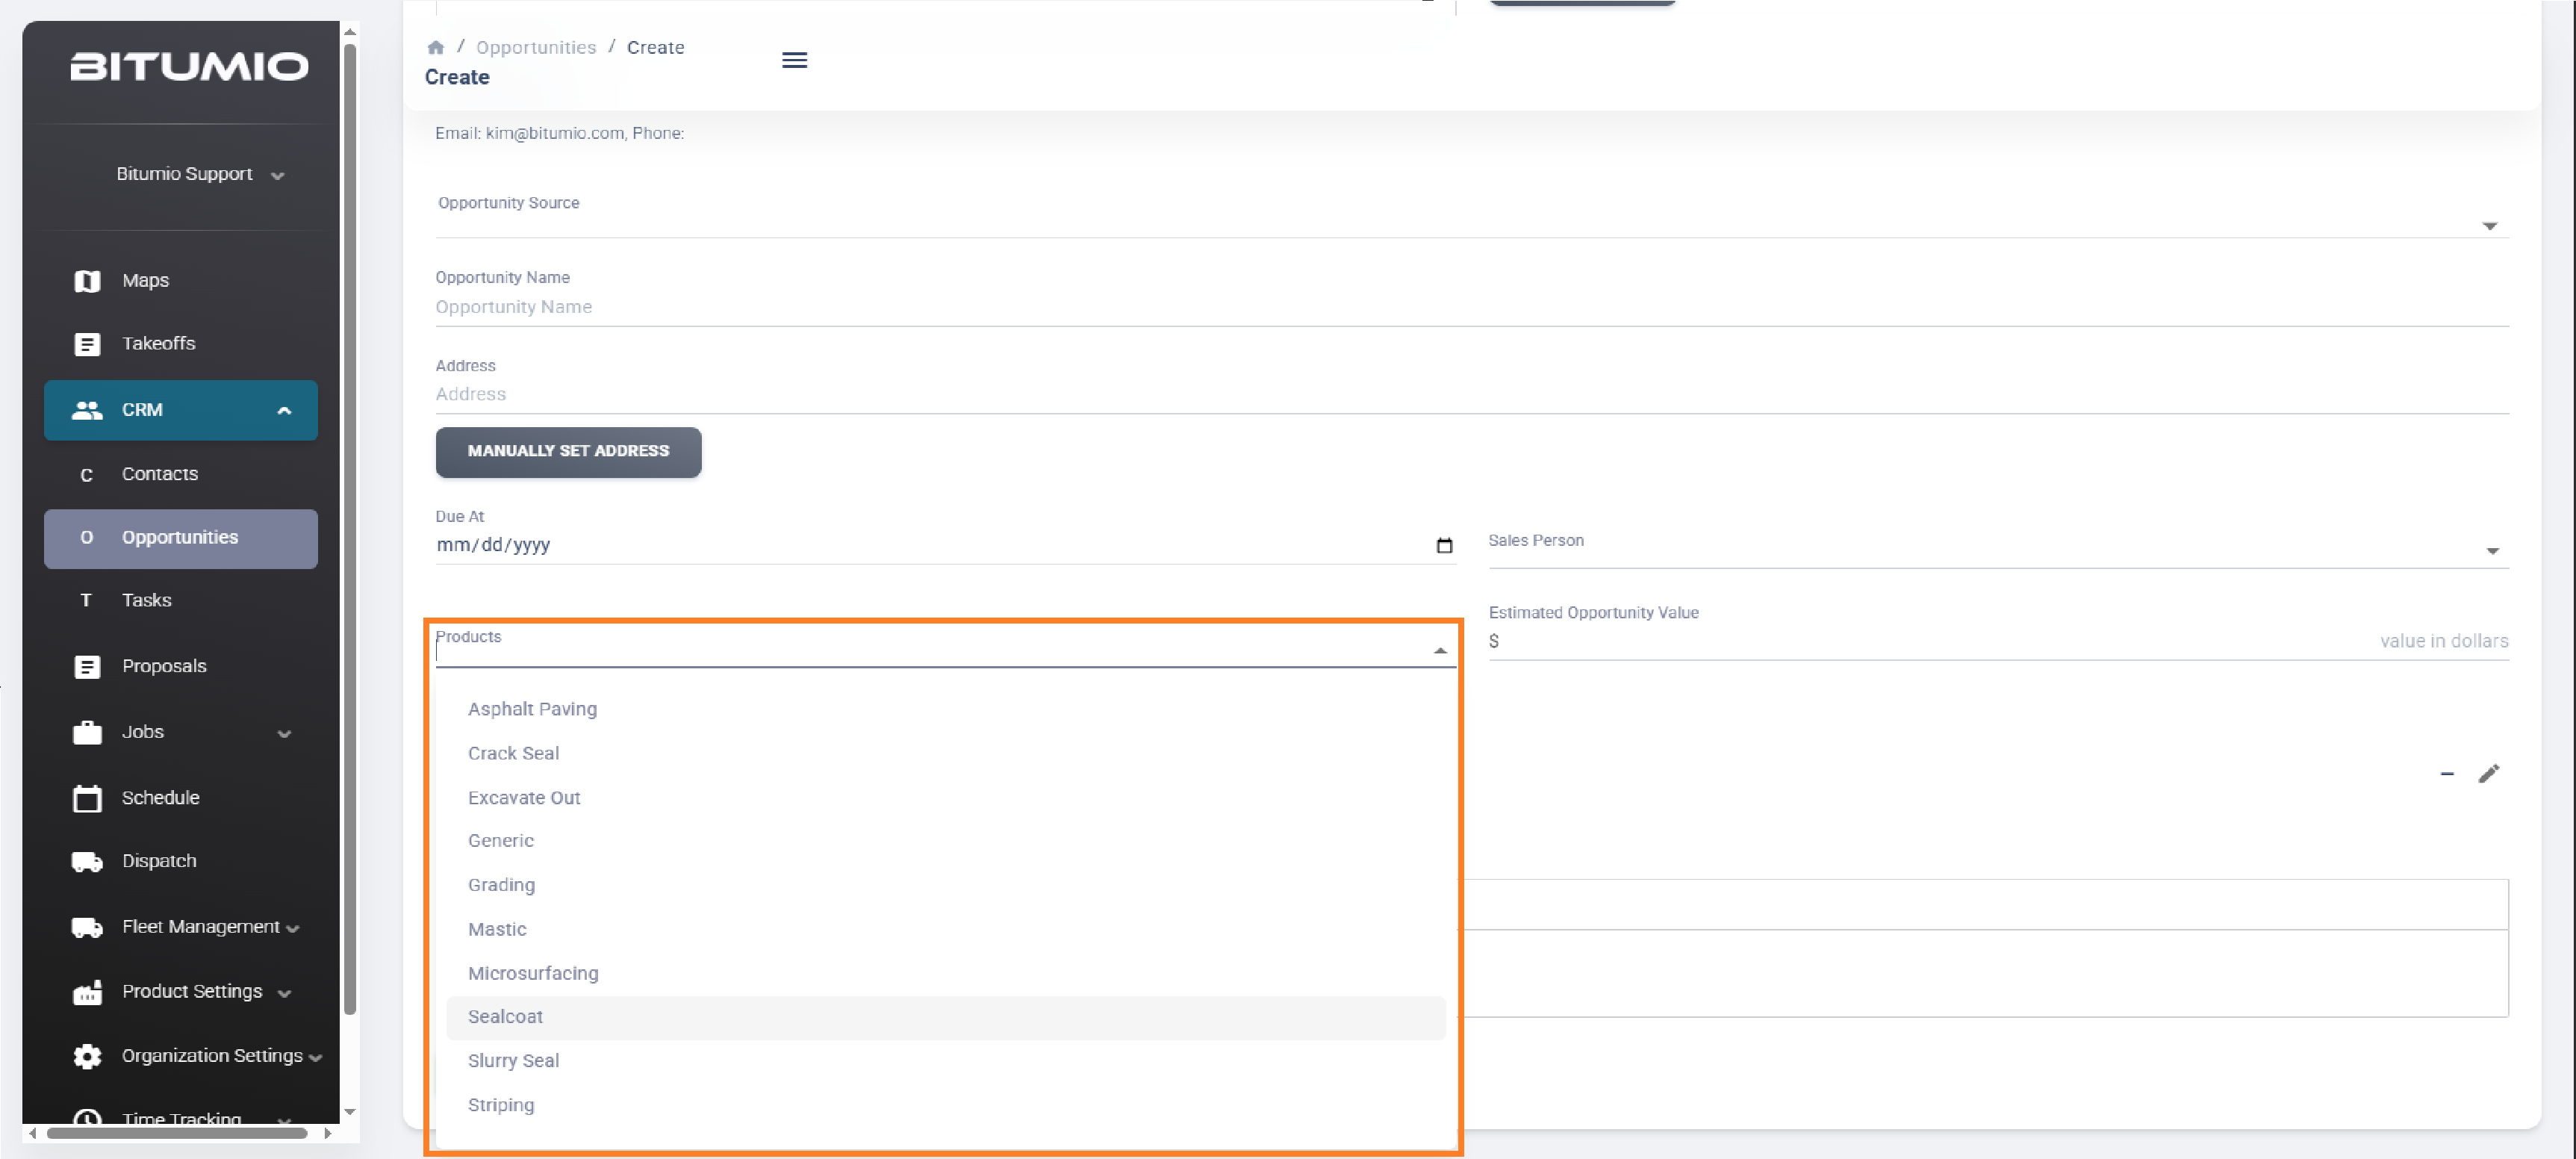This screenshot has width=2576, height=1159.
Task: Click the Maps map icon
Action: coord(87,281)
